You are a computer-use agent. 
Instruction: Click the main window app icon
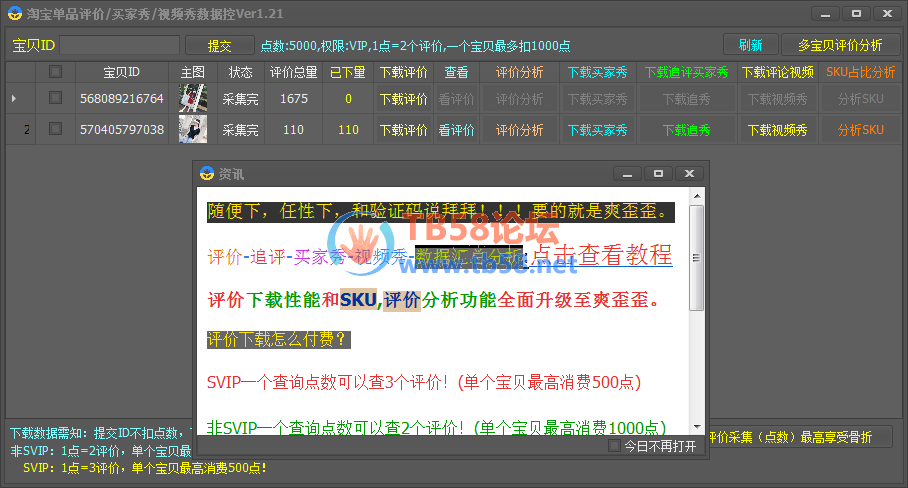coord(14,13)
